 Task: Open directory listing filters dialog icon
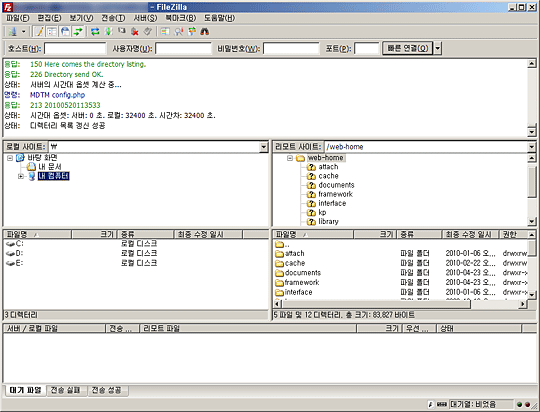165,32
